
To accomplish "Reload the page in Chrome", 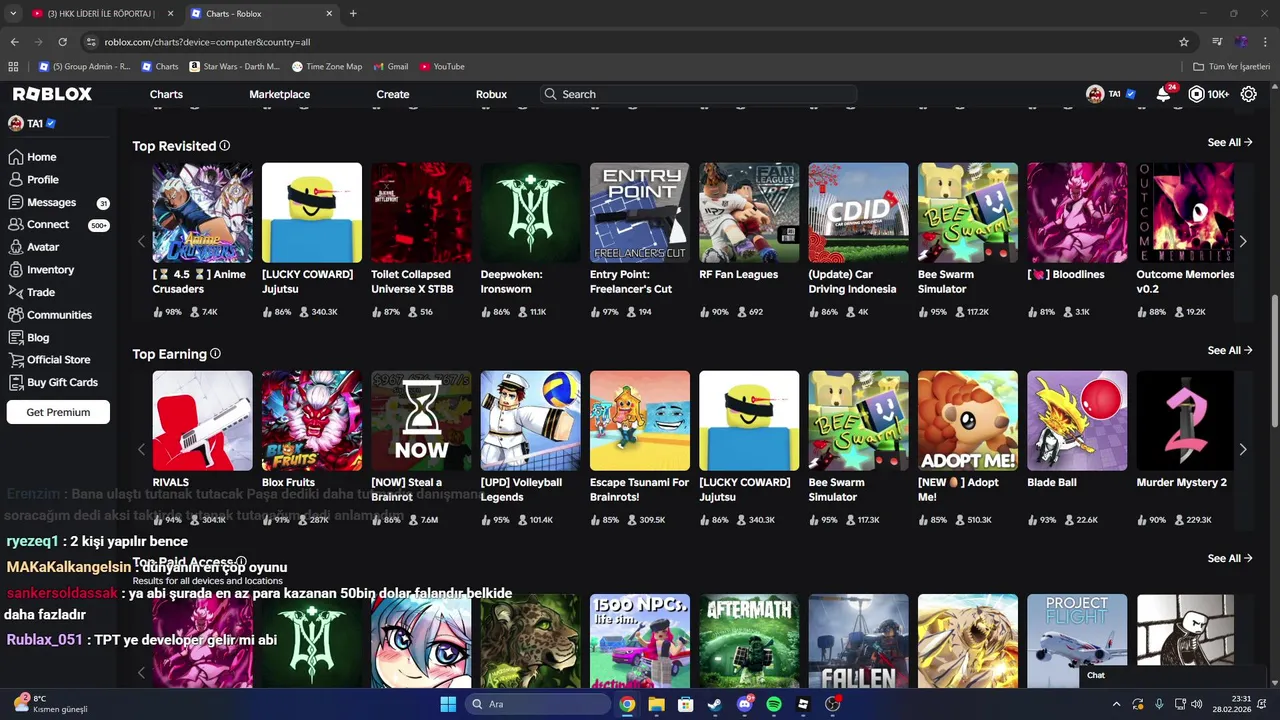I will pos(62,42).
